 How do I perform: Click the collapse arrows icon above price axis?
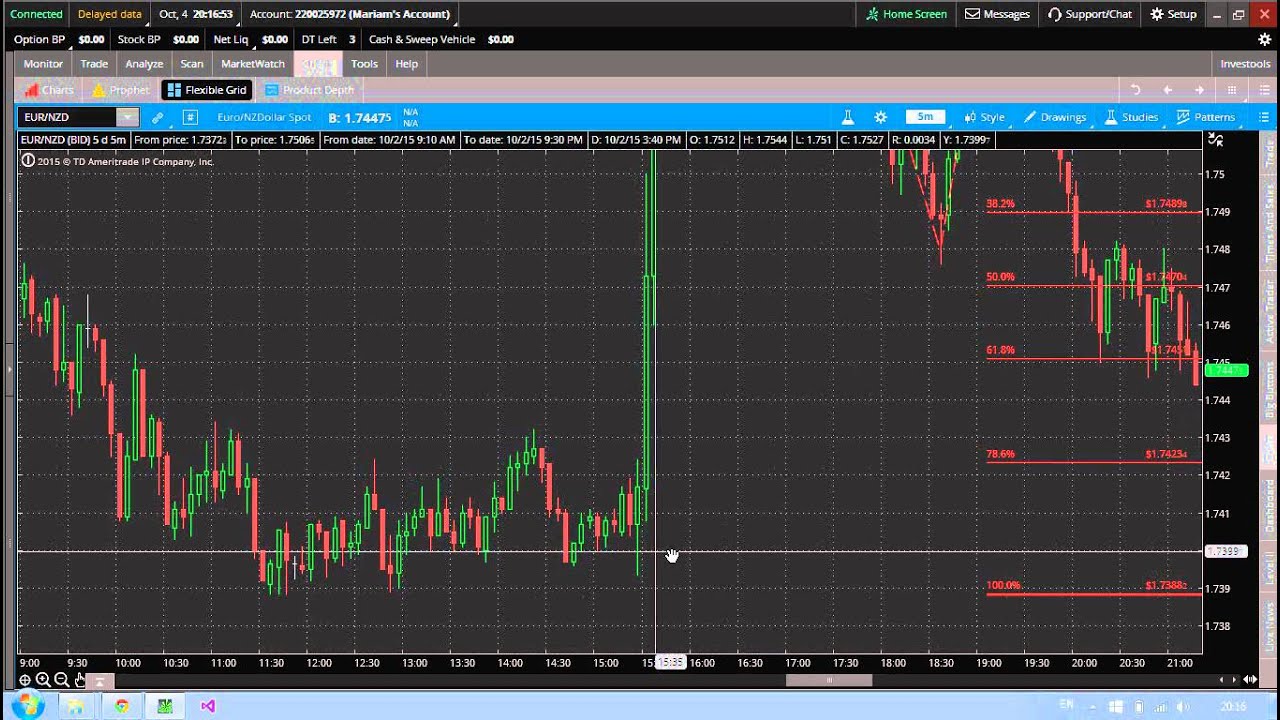pyautogui.click(x=1216, y=140)
